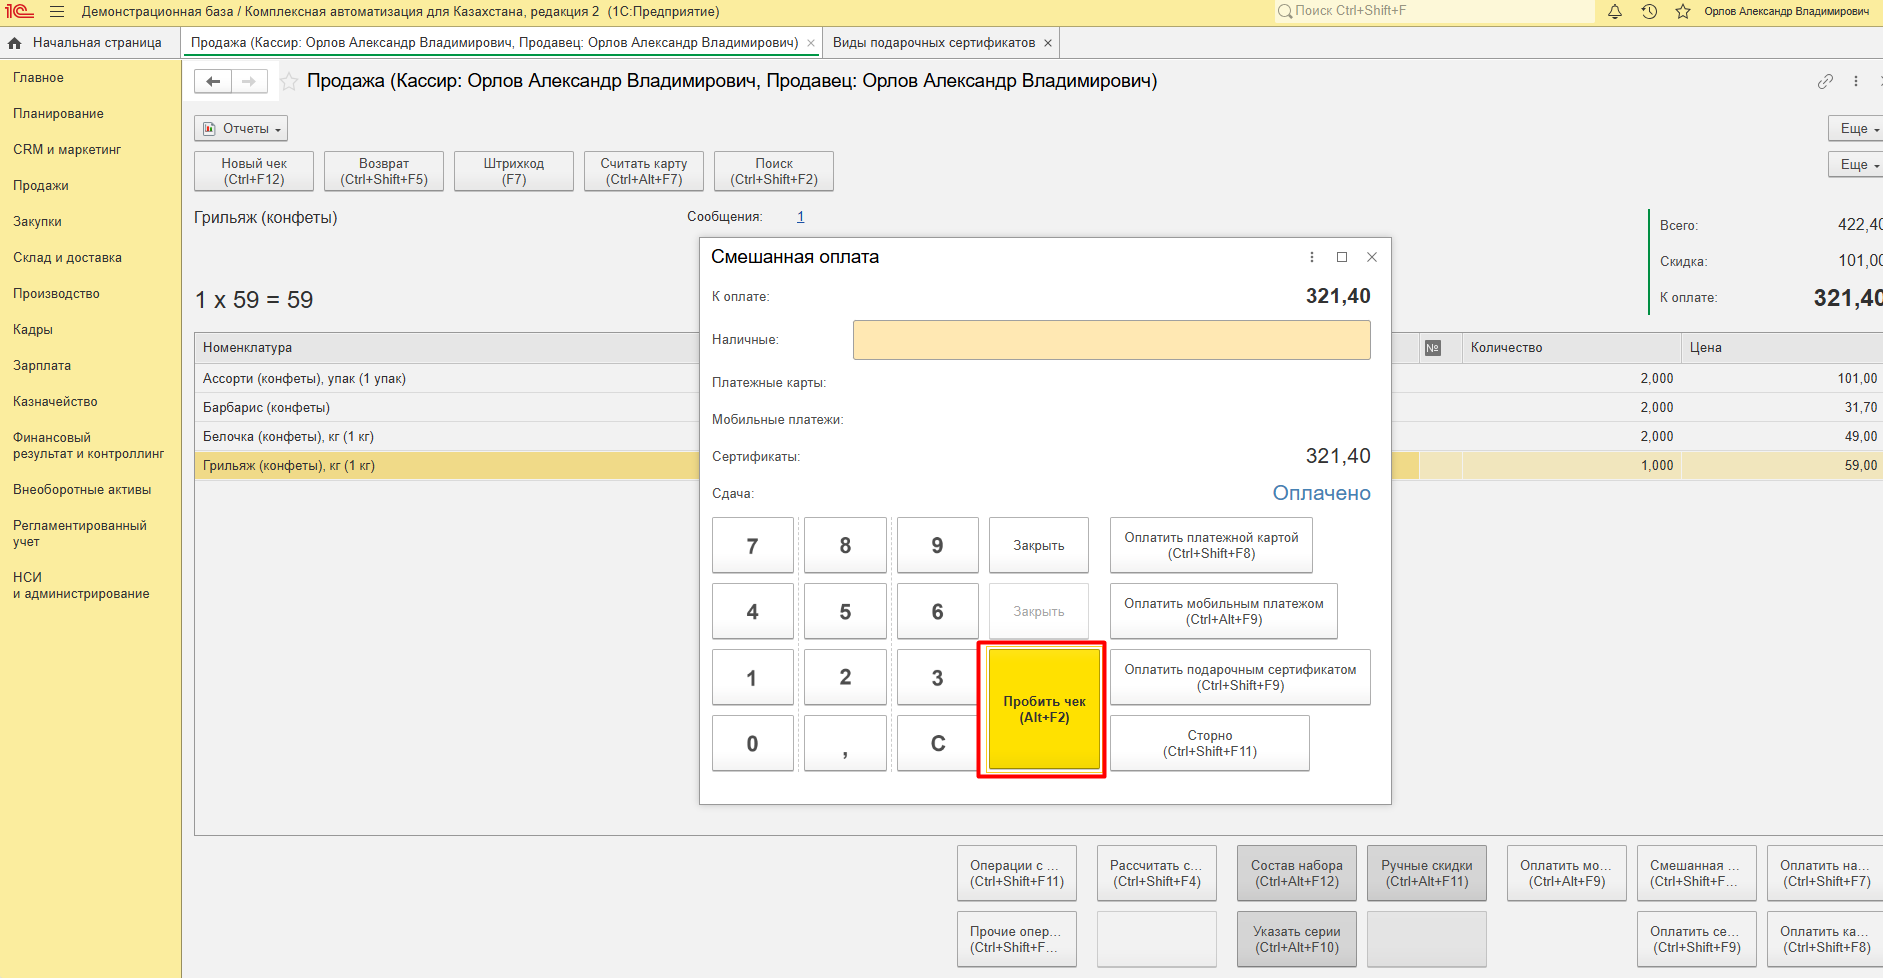1883x978 pixels.
Task: Expand the Отчеты dropdown
Action: [241, 129]
